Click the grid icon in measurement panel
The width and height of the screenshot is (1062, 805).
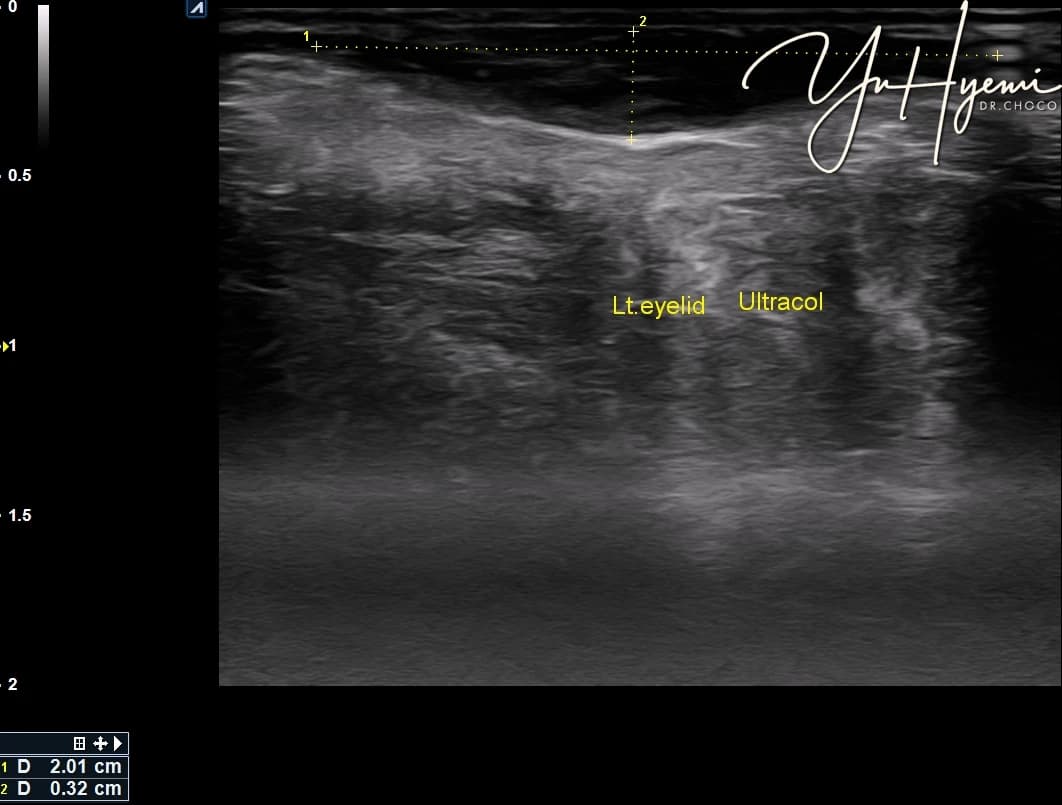(x=79, y=743)
